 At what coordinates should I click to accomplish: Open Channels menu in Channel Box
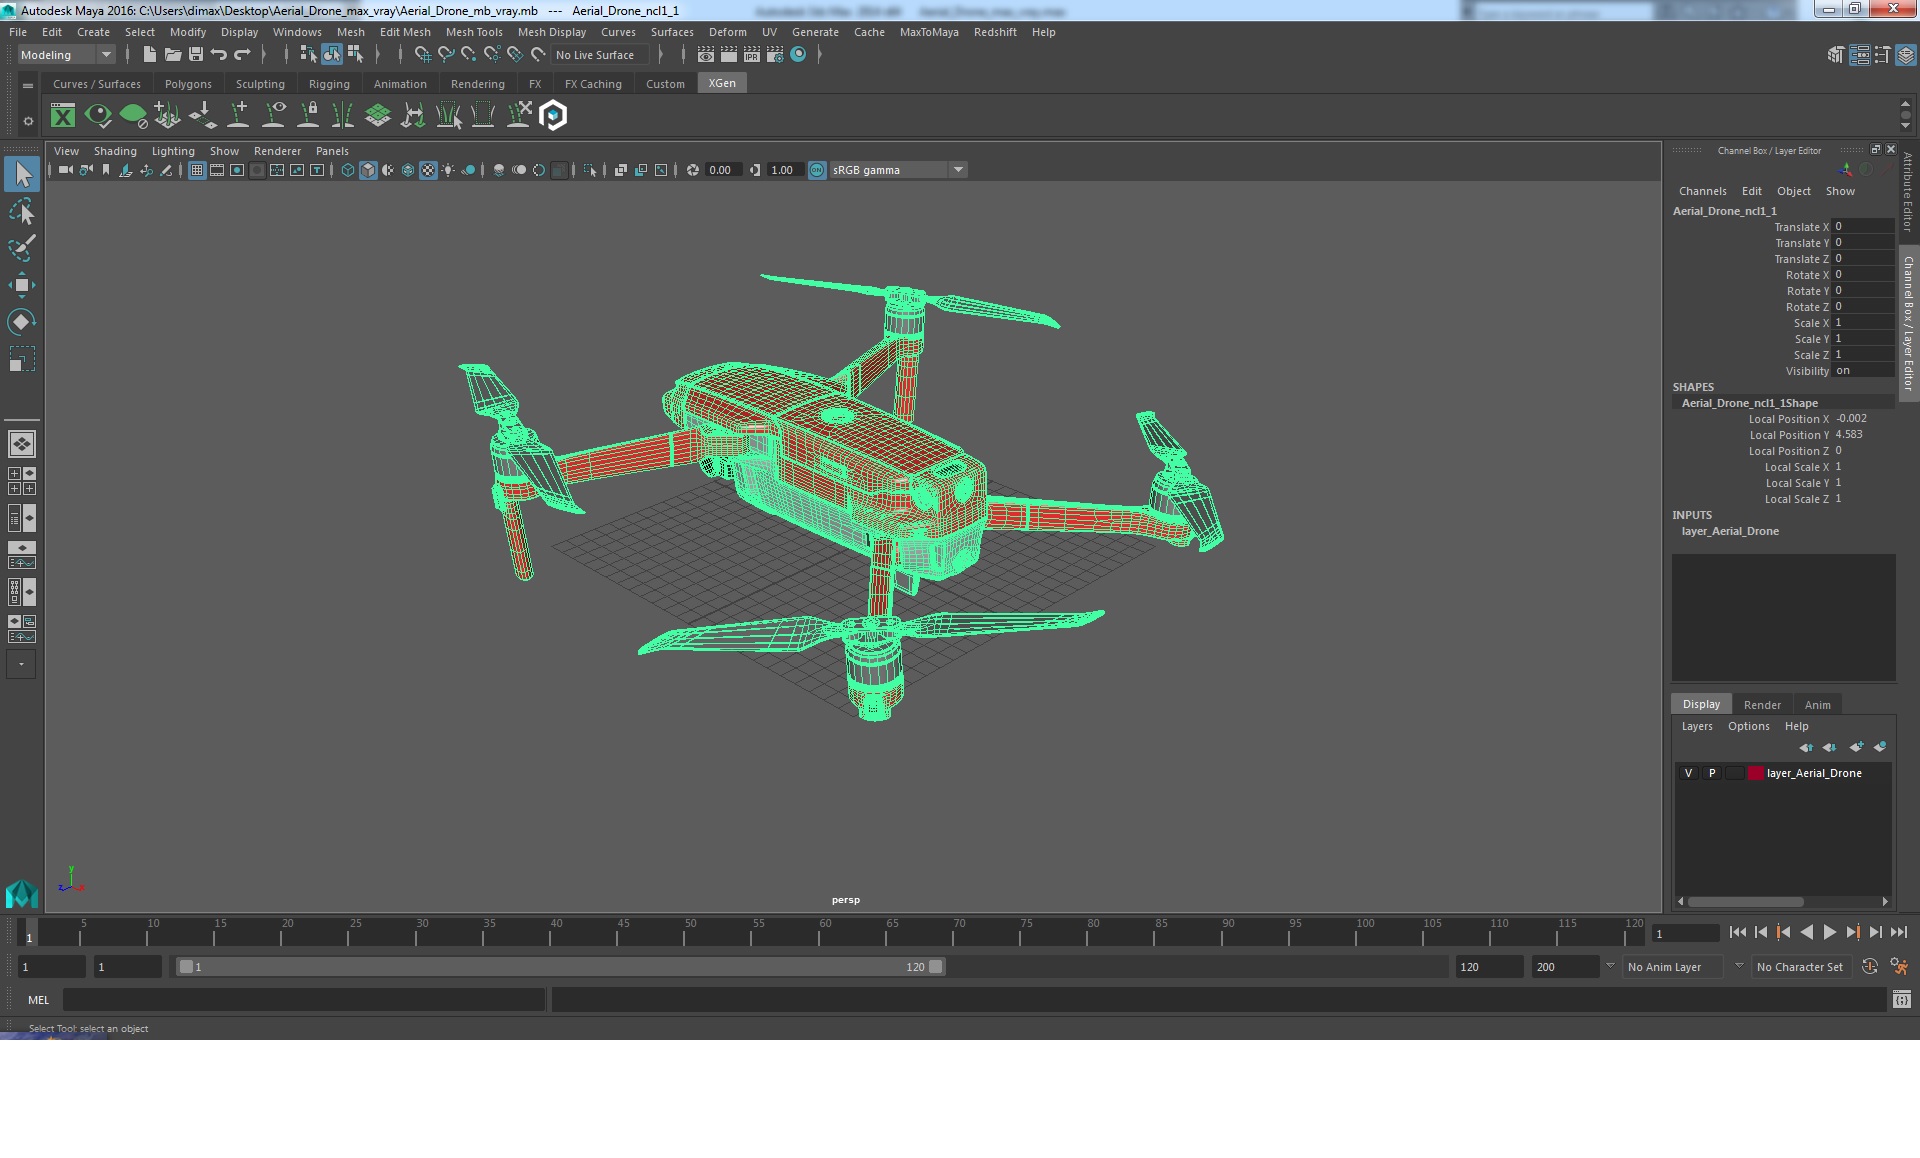point(1702,191)
